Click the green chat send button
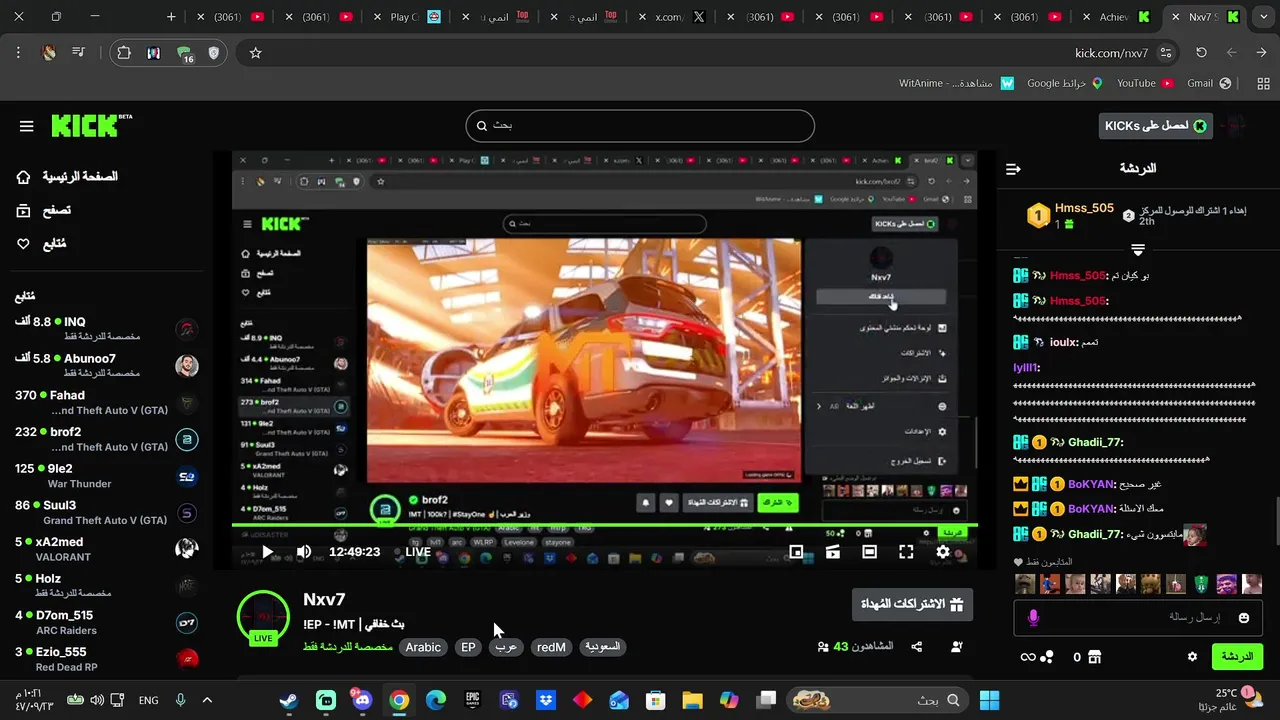The height and width of the screenshot is (720, 1280). click(x=1237, y=657)
